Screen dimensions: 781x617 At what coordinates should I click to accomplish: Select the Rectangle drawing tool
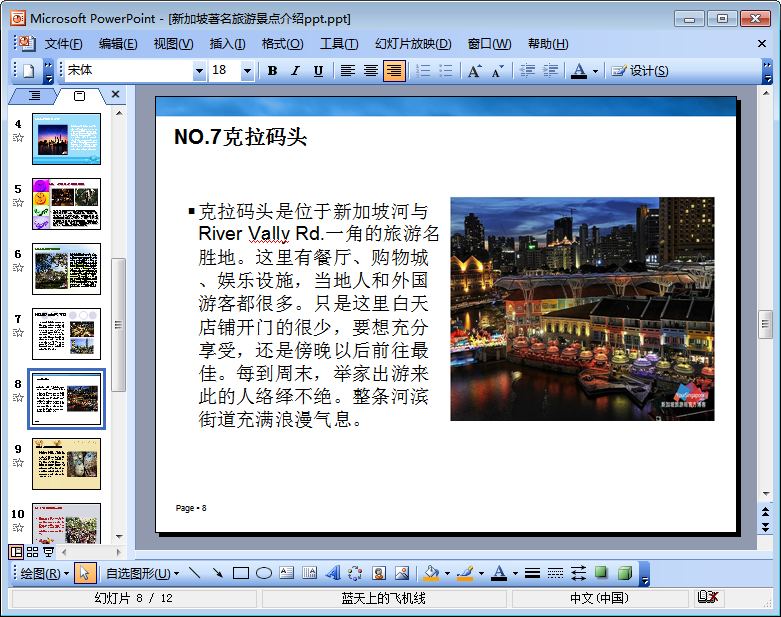click(241, 574)
